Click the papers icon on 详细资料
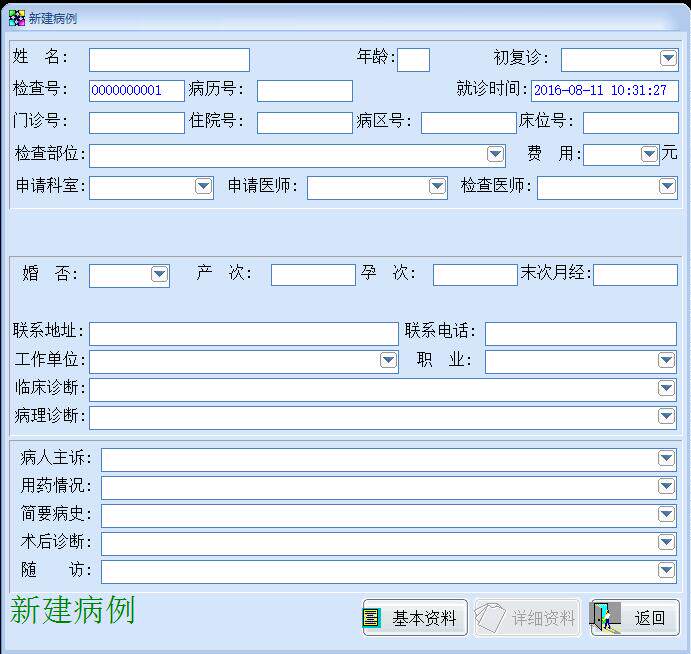This screenshot has width=691, height=654. pyautogui.click(x=490, y=618)
